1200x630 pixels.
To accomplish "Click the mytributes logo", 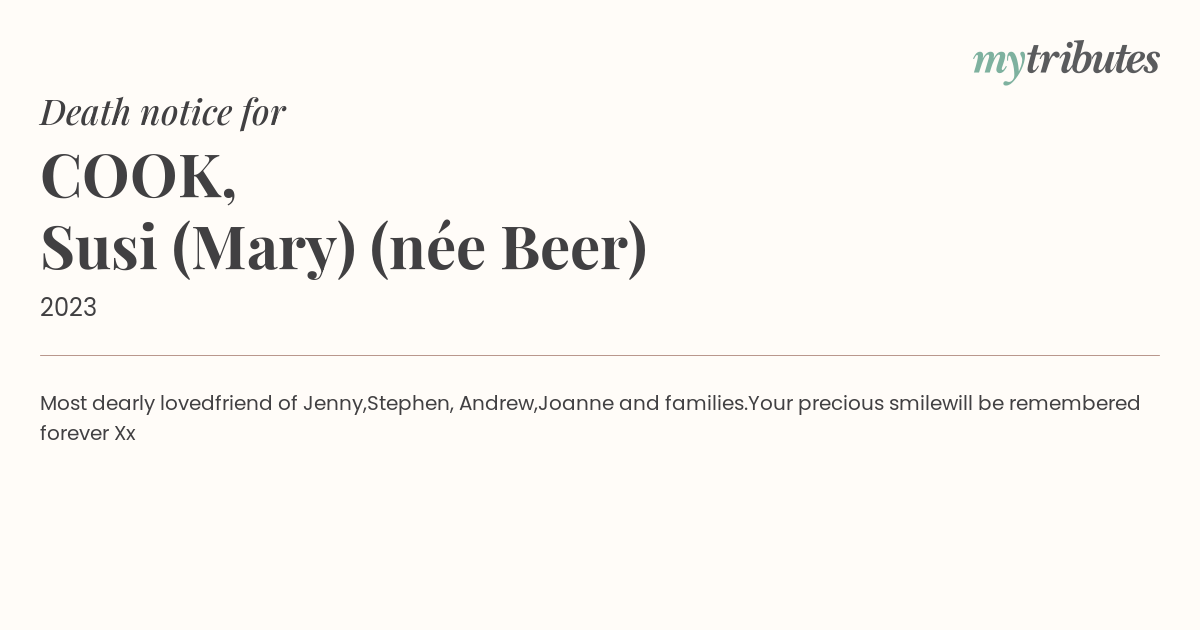I will pos(1066,60).
